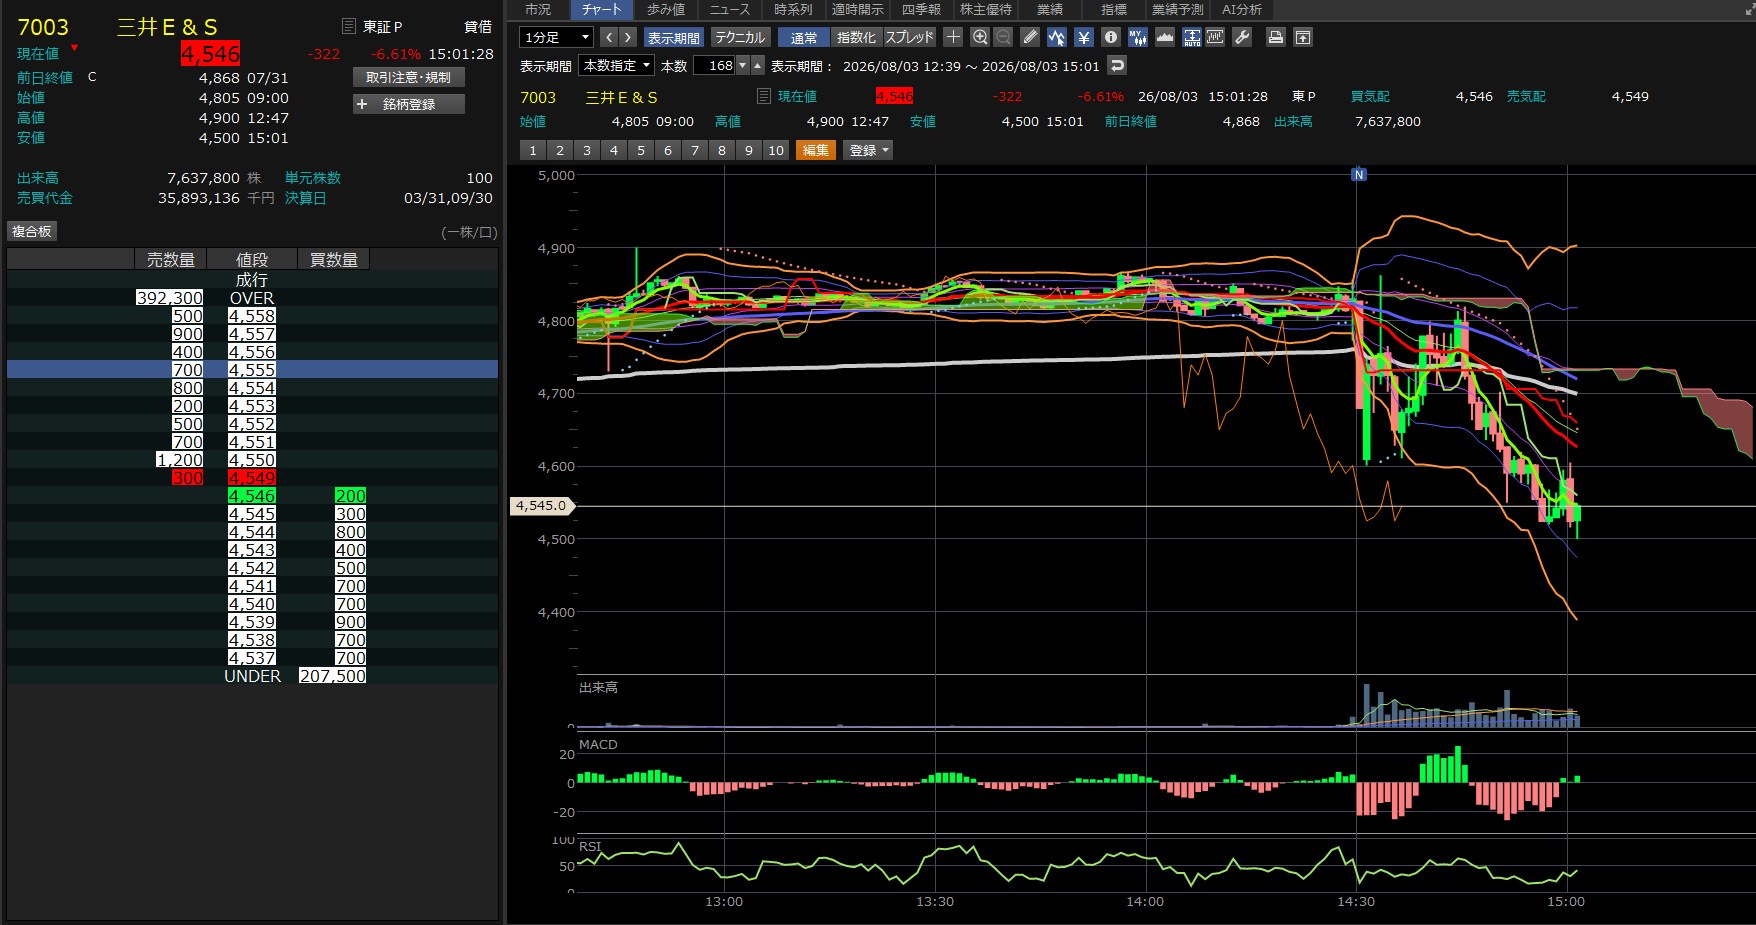Switch to the 市況 tab

pos(538,9)
